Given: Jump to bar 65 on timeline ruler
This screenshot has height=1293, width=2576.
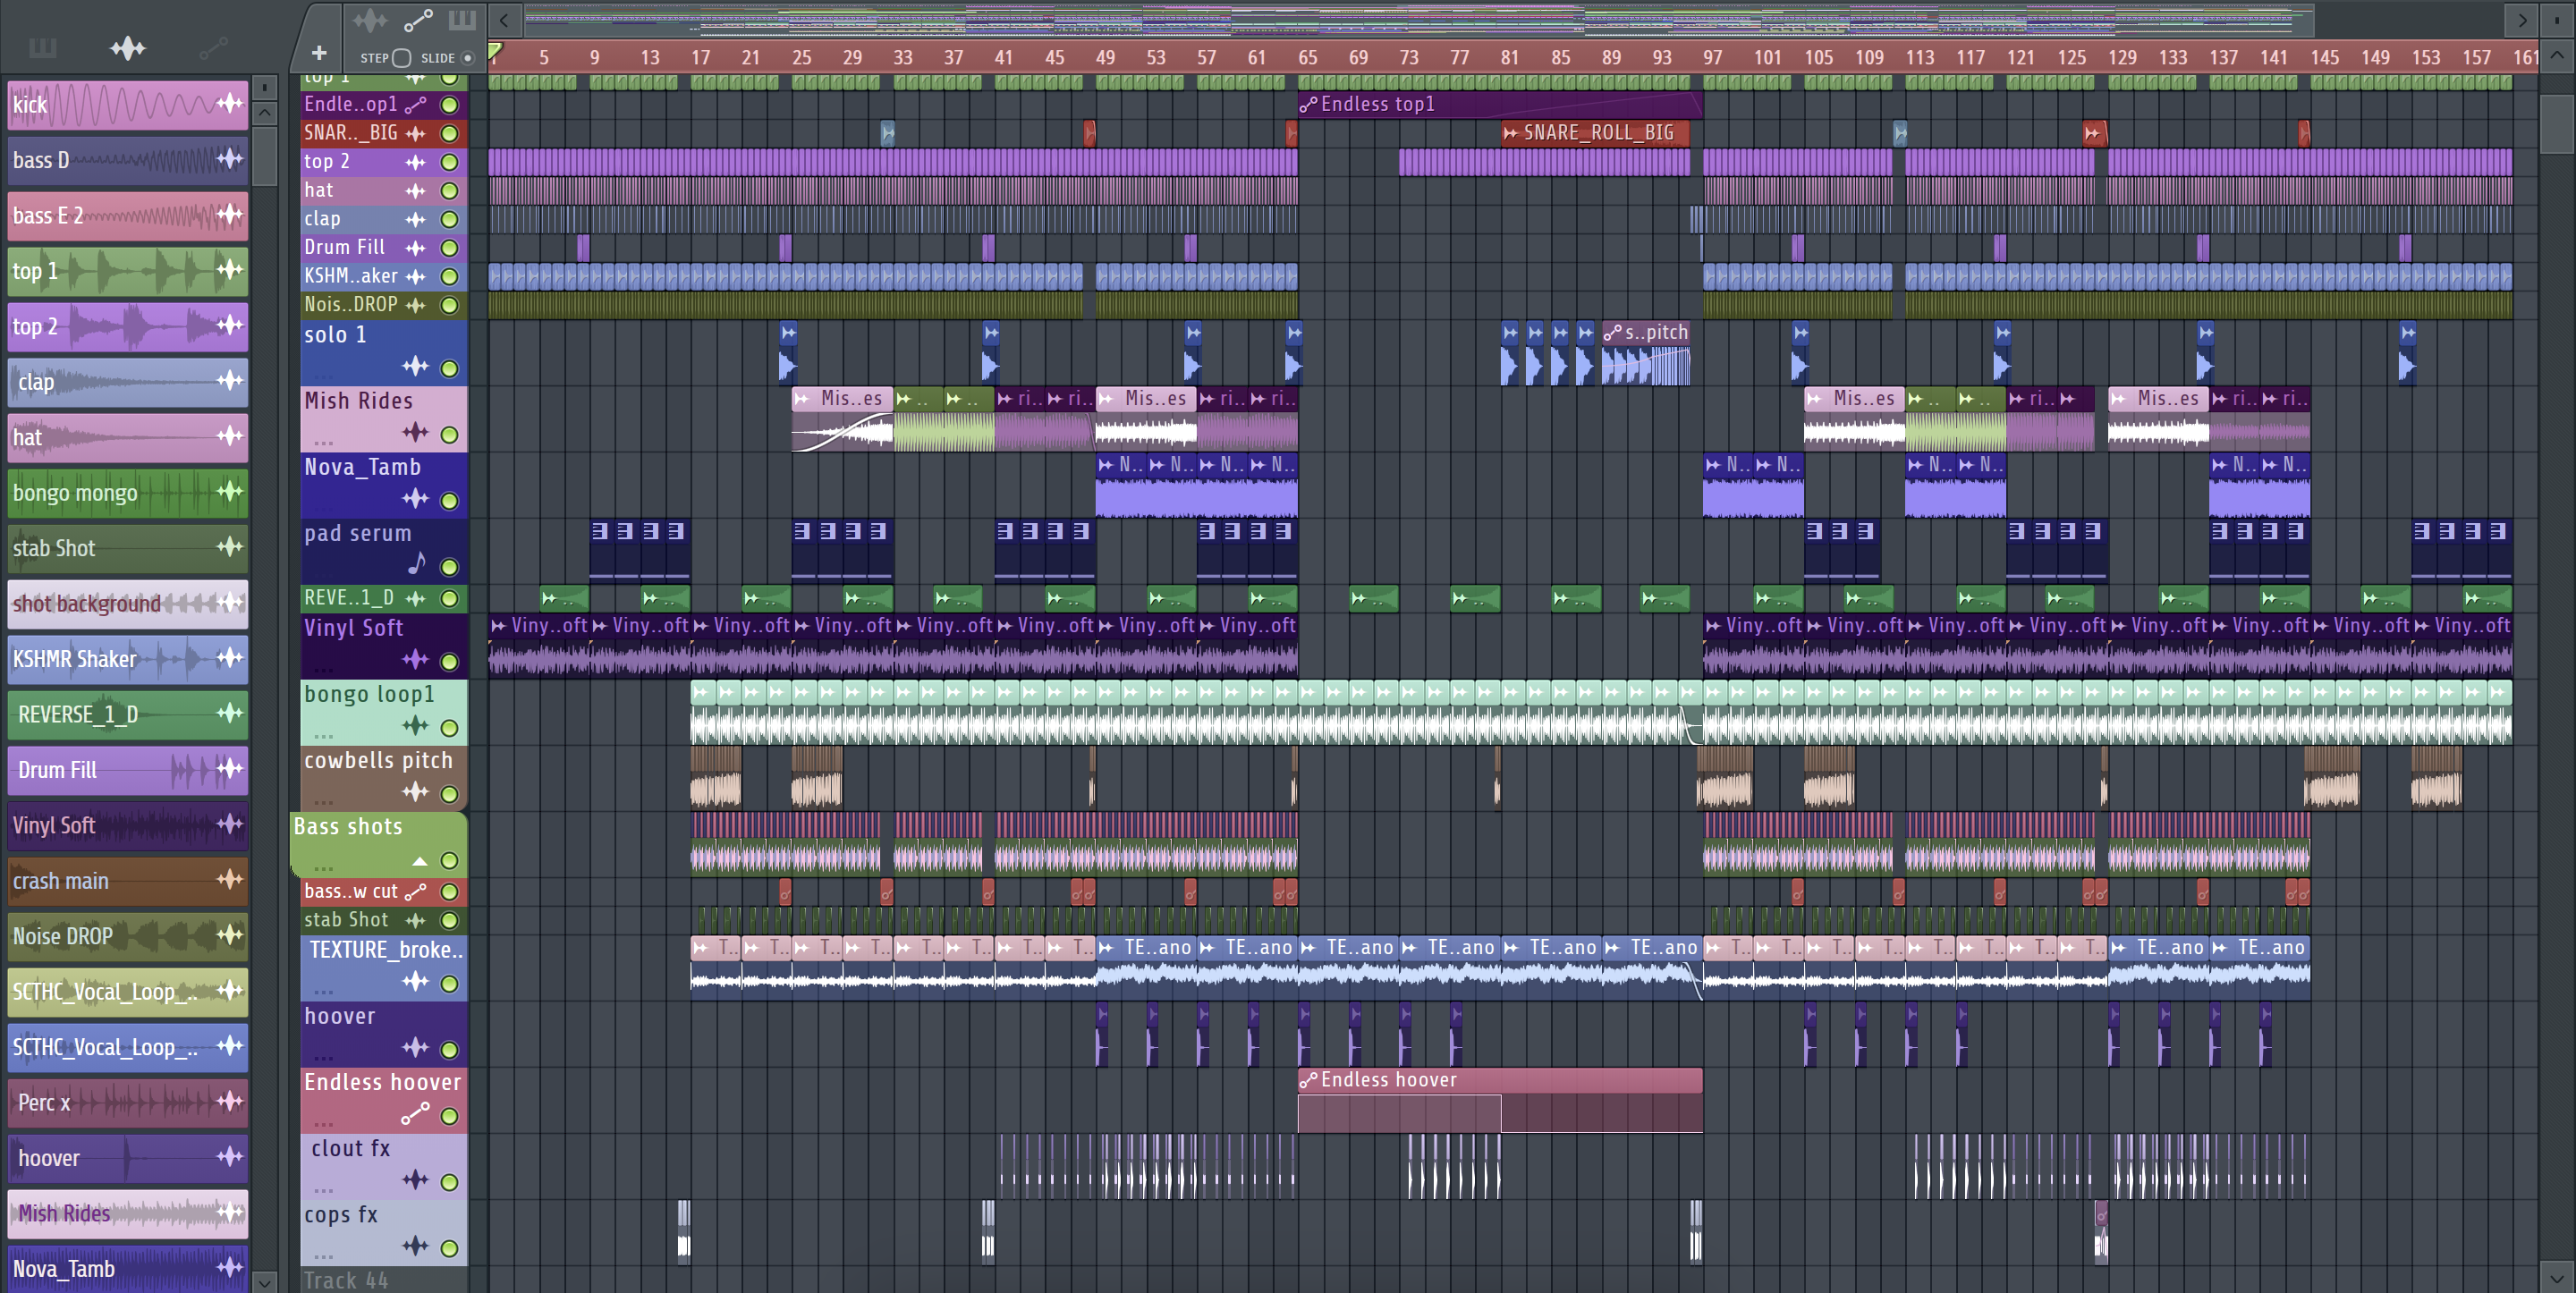Looking at the screenshot, I should pyautogui.click(x=1307, y=57).
